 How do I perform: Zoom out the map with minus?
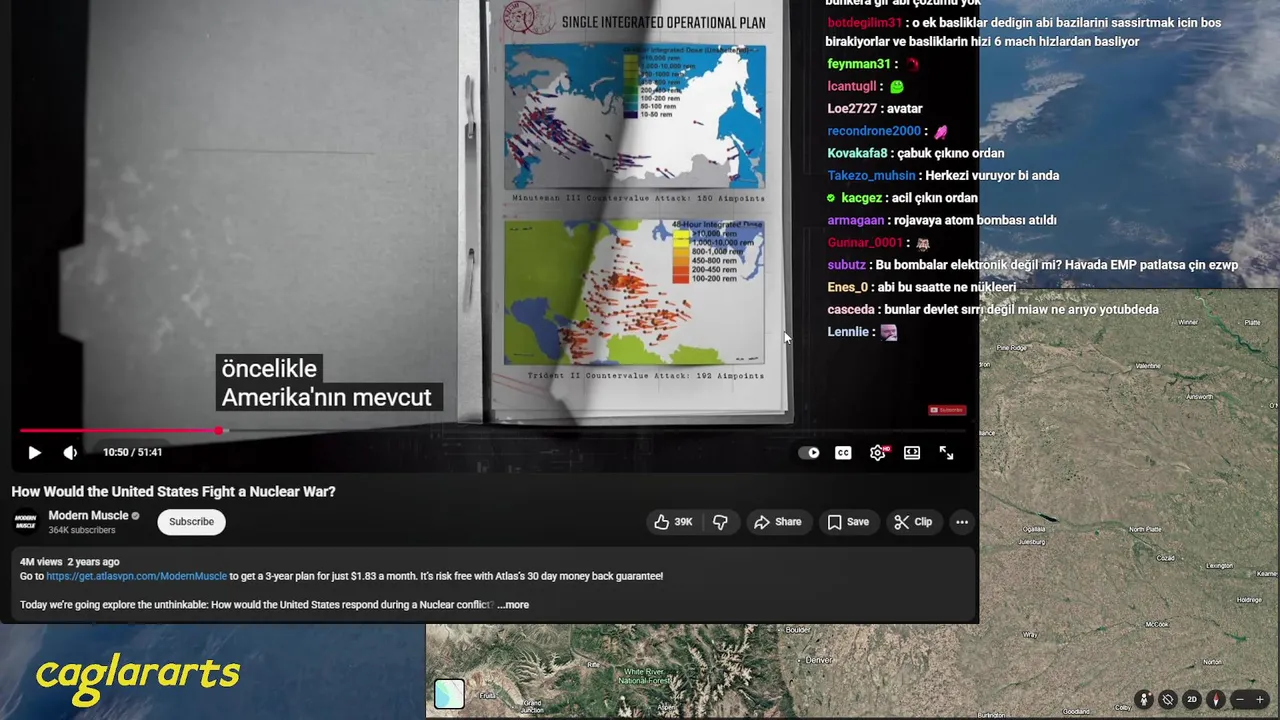click(1240, 700)
